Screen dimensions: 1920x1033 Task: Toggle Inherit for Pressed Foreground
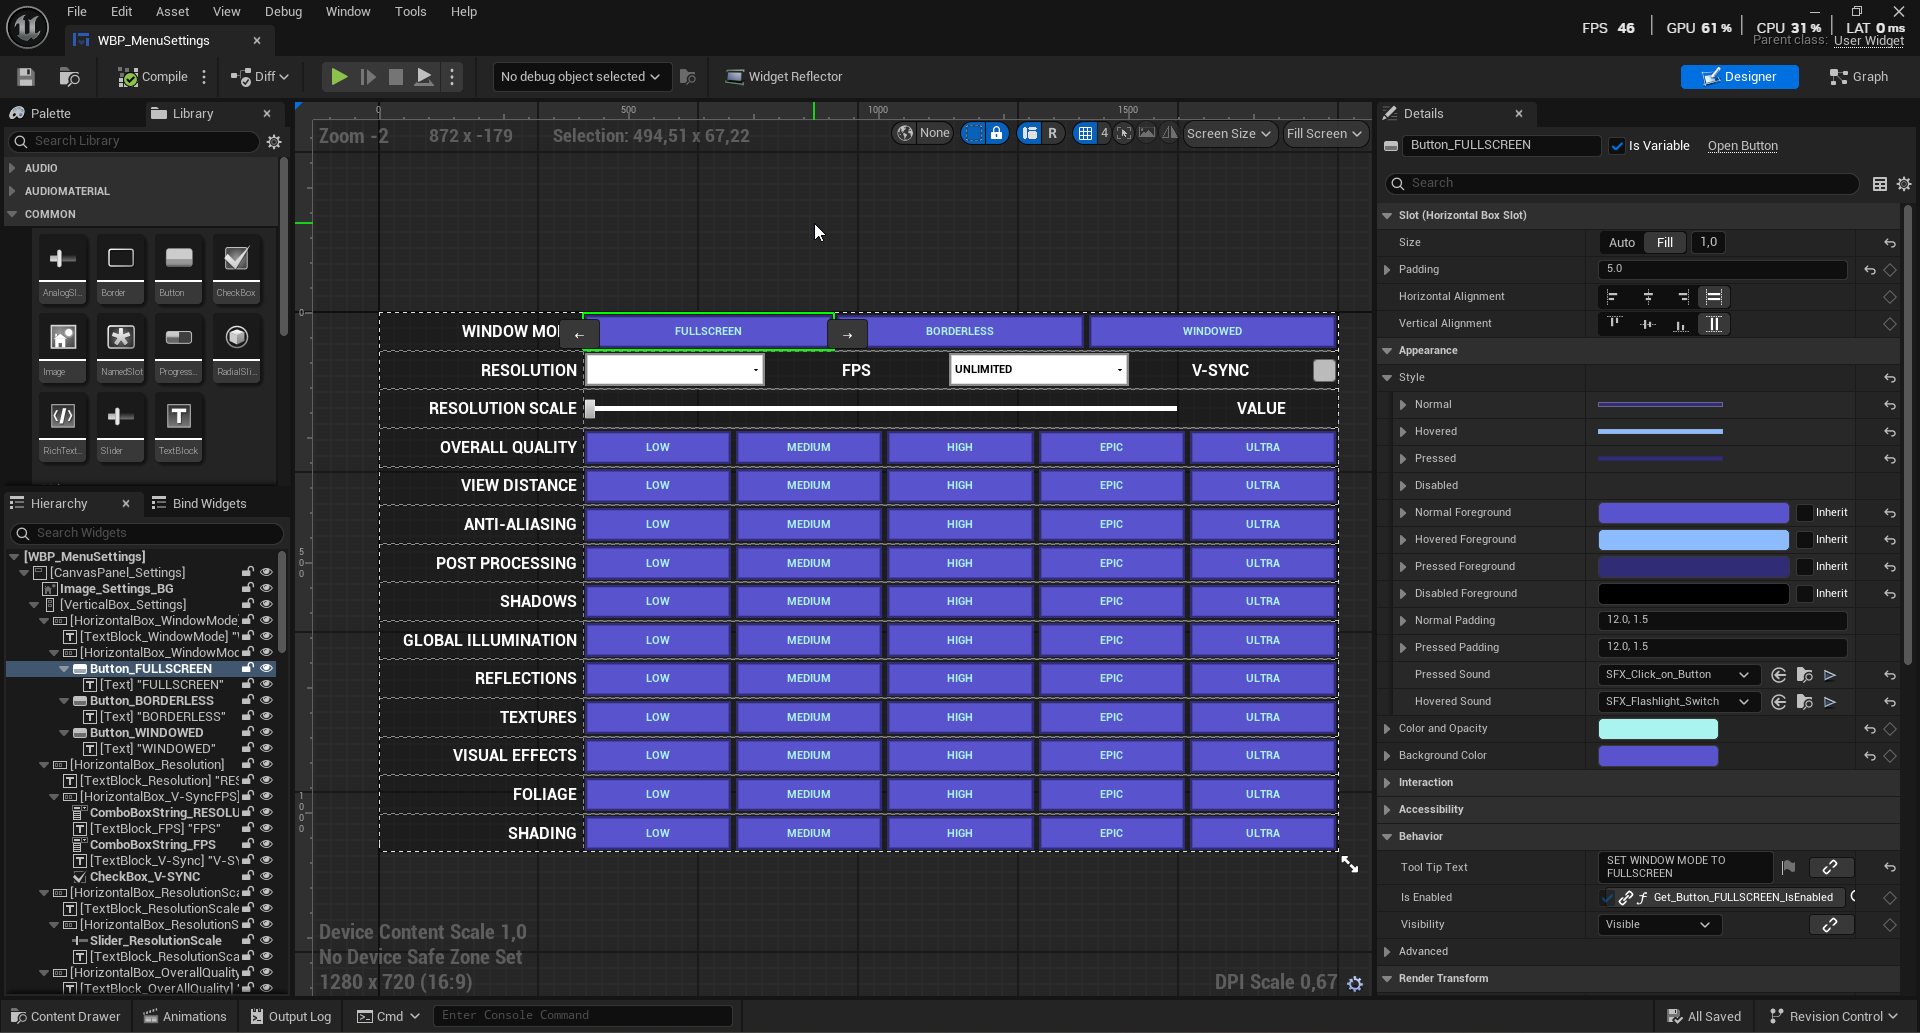(x=1805, y=567)
